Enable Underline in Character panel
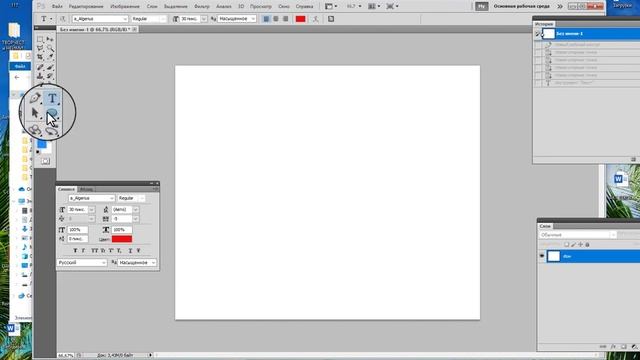 (130, 251)
